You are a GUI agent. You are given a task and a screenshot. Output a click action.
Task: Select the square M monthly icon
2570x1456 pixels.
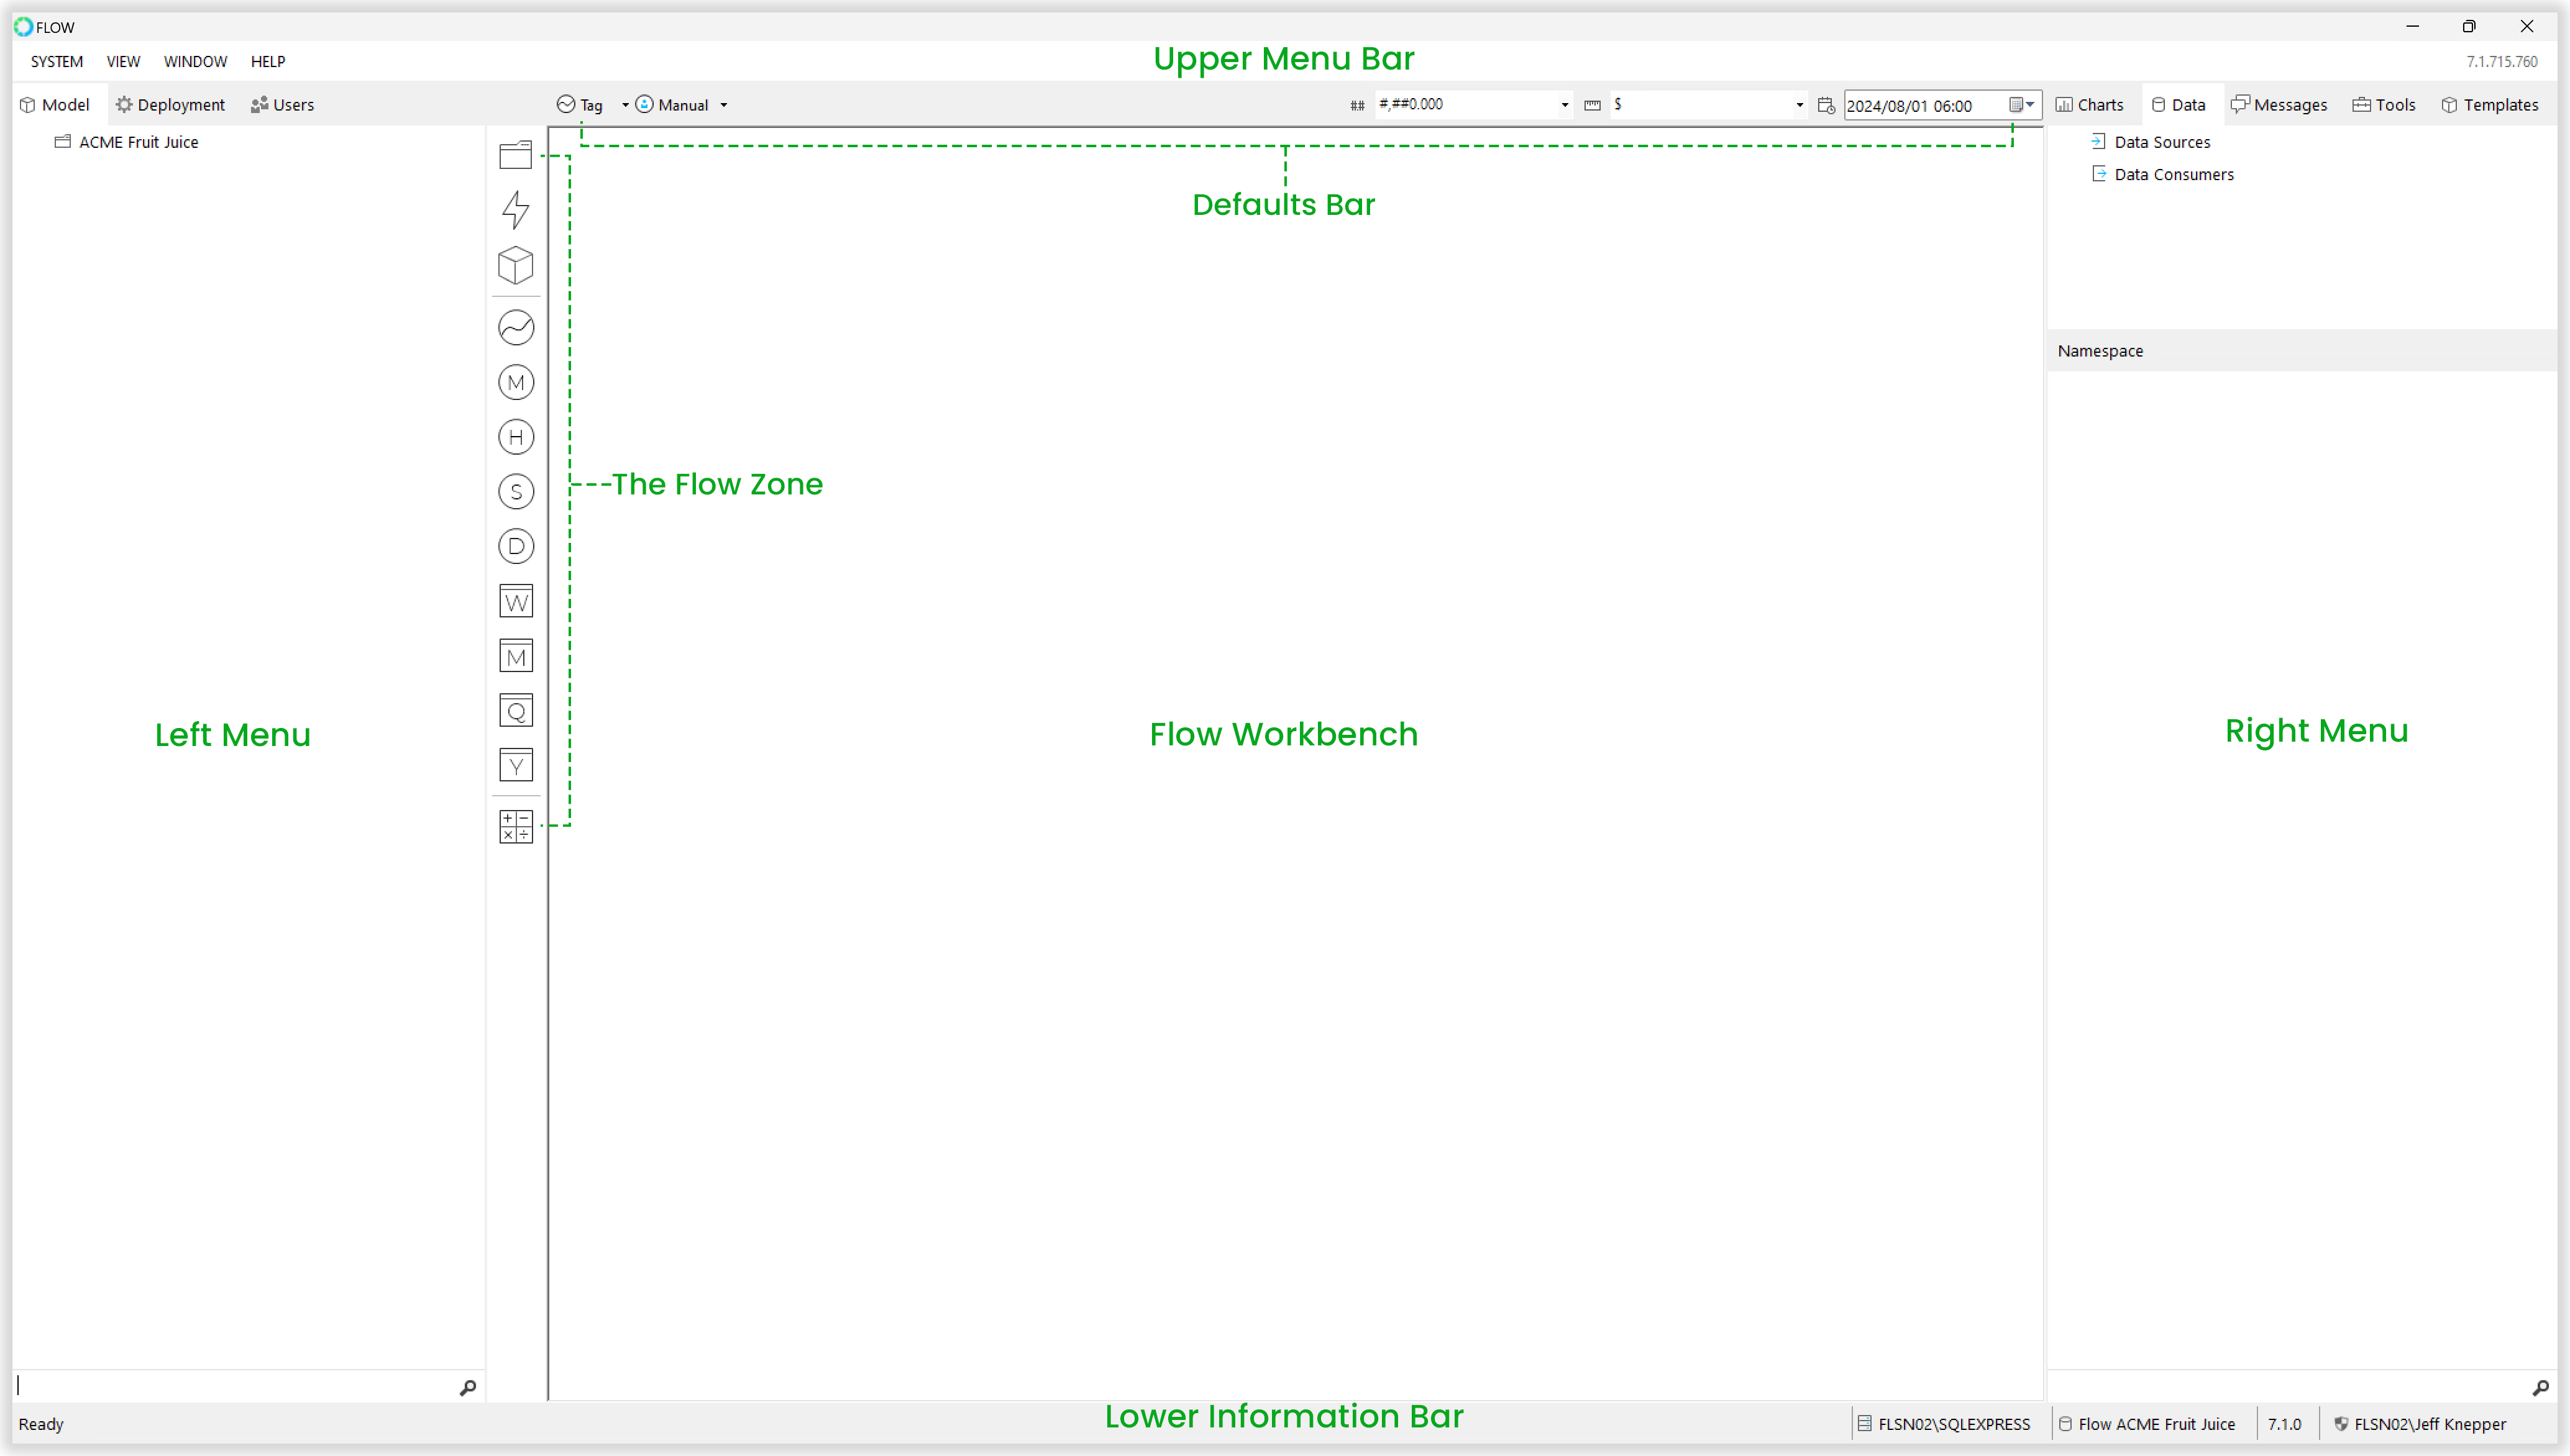coord(516,656)
